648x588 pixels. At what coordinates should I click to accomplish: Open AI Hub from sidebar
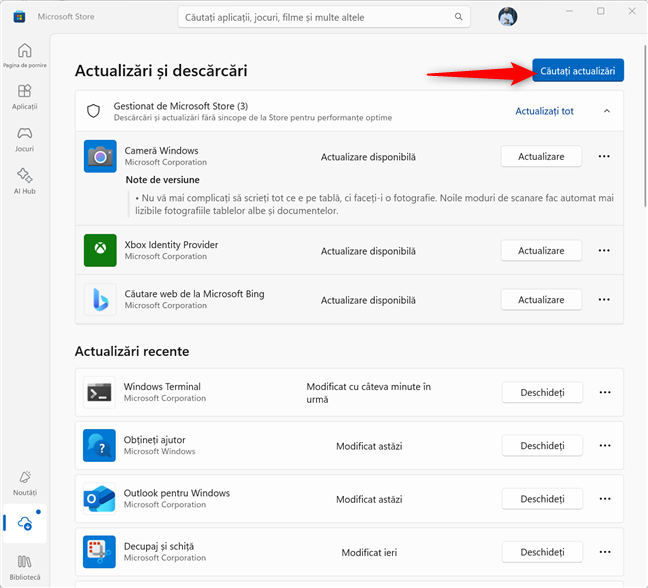point(25,180)
